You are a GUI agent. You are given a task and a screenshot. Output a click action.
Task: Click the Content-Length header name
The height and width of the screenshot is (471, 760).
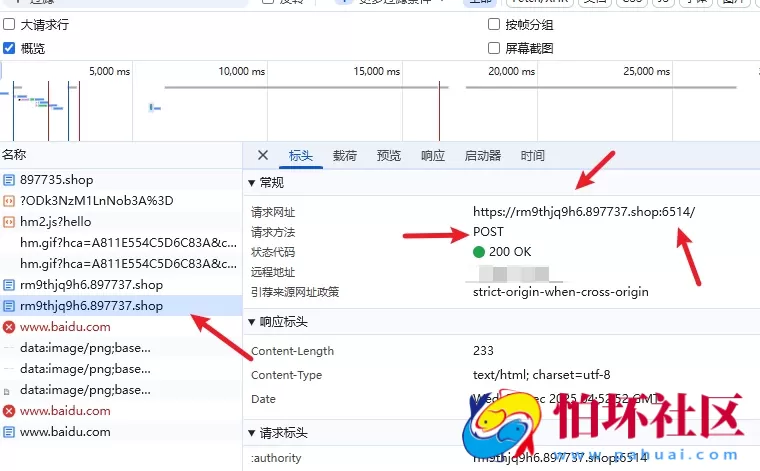292,351
